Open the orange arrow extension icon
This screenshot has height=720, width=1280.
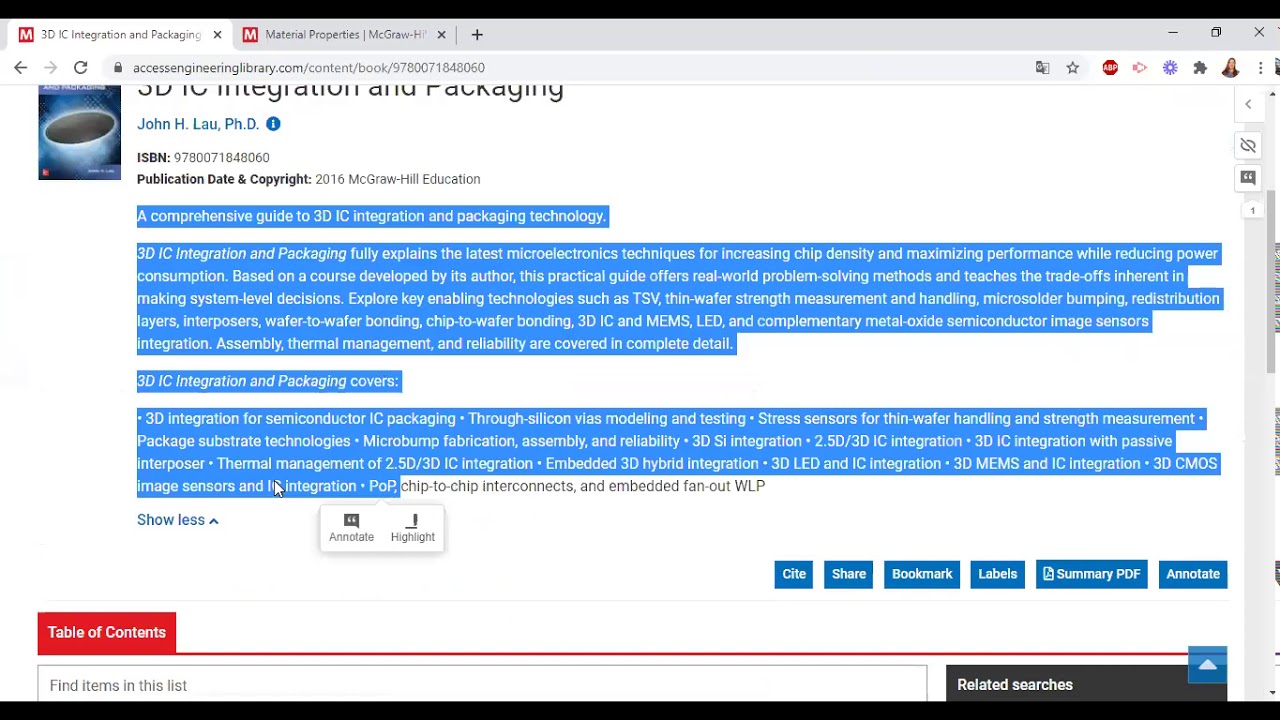1140,68
